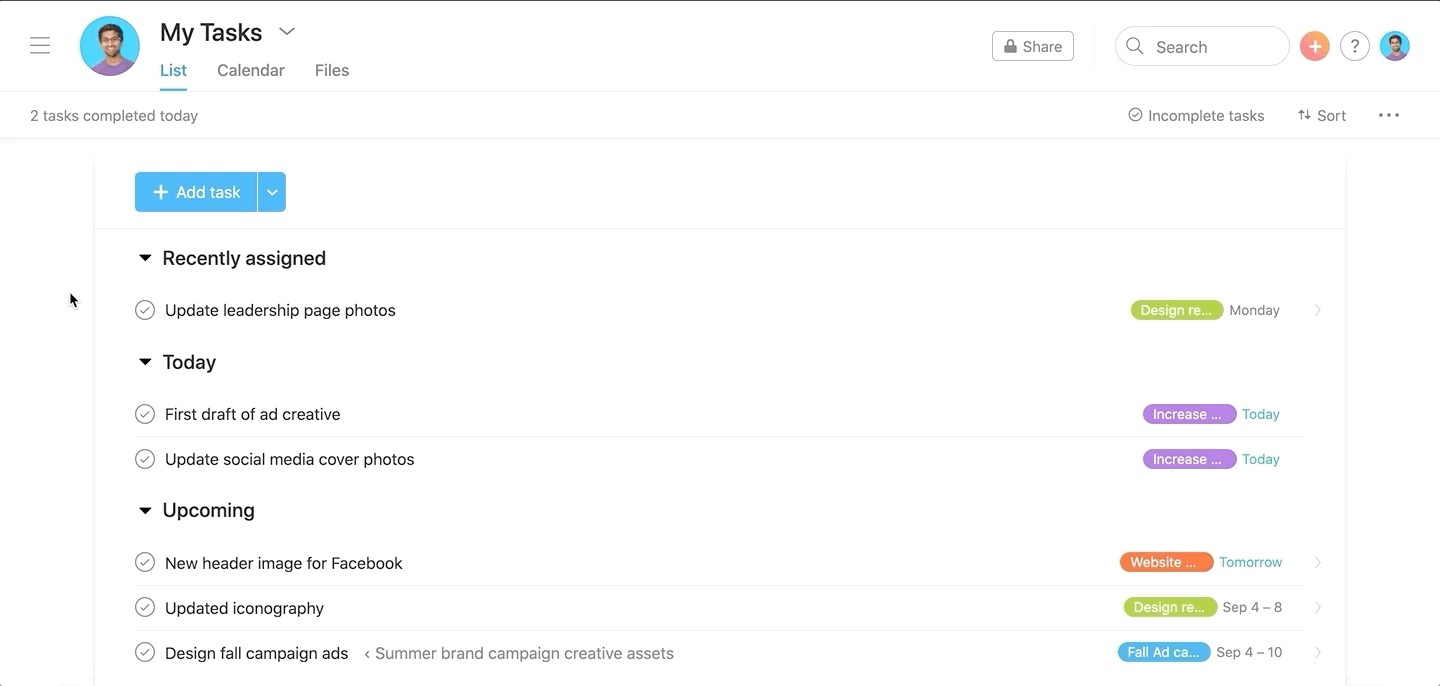Click Today due date on First draft row
Screen dimensions: 1440x686
1261,414
